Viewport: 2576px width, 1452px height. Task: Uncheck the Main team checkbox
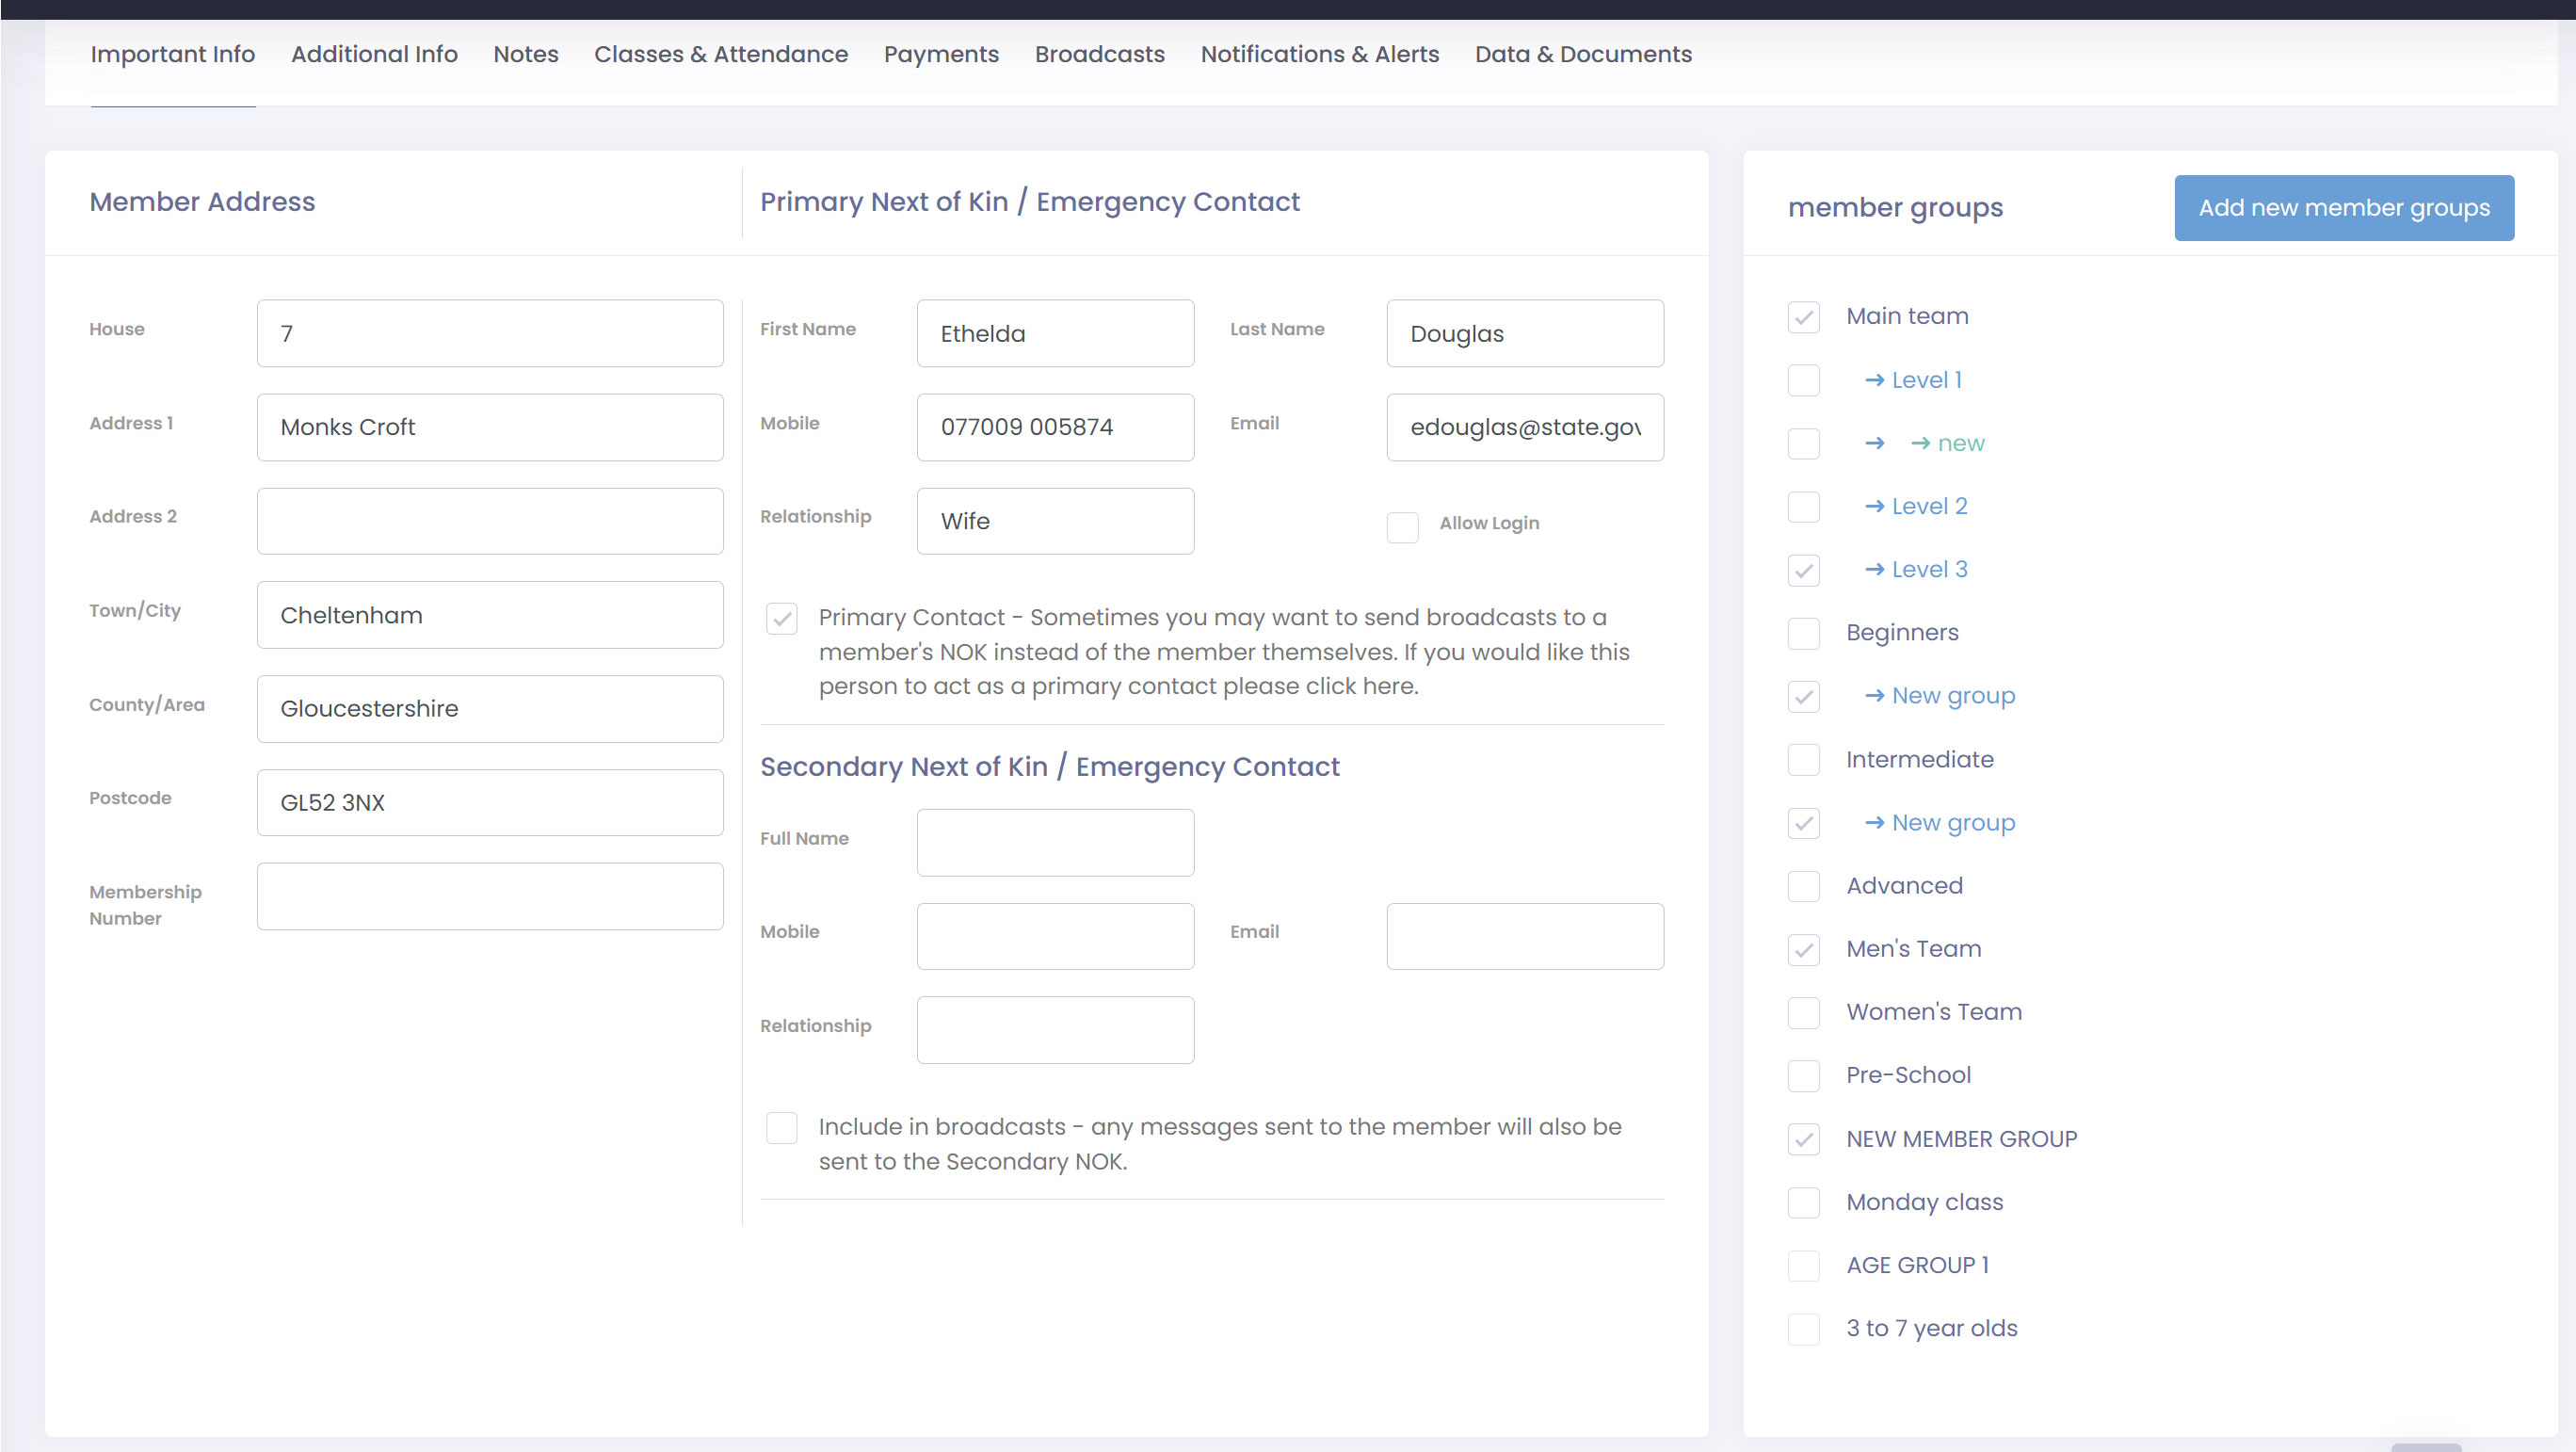(1803, 317)
